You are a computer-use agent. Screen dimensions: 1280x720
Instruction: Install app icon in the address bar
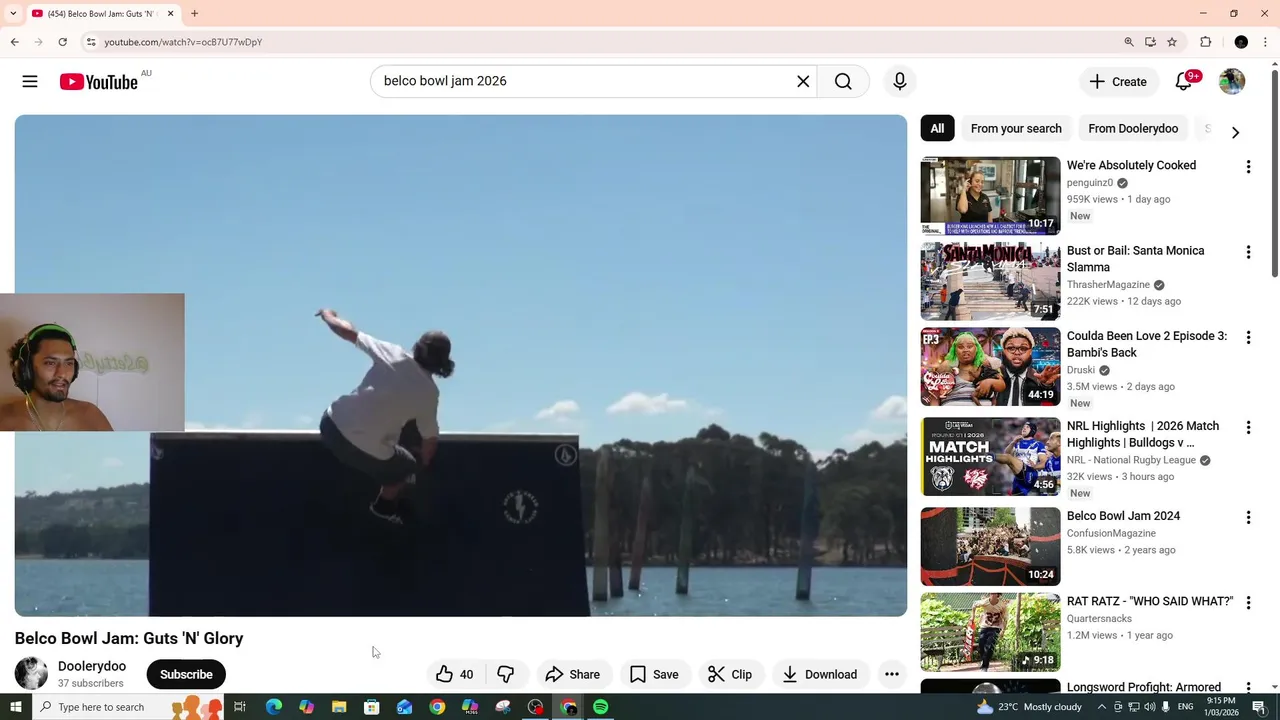(x=1150, y=42)
